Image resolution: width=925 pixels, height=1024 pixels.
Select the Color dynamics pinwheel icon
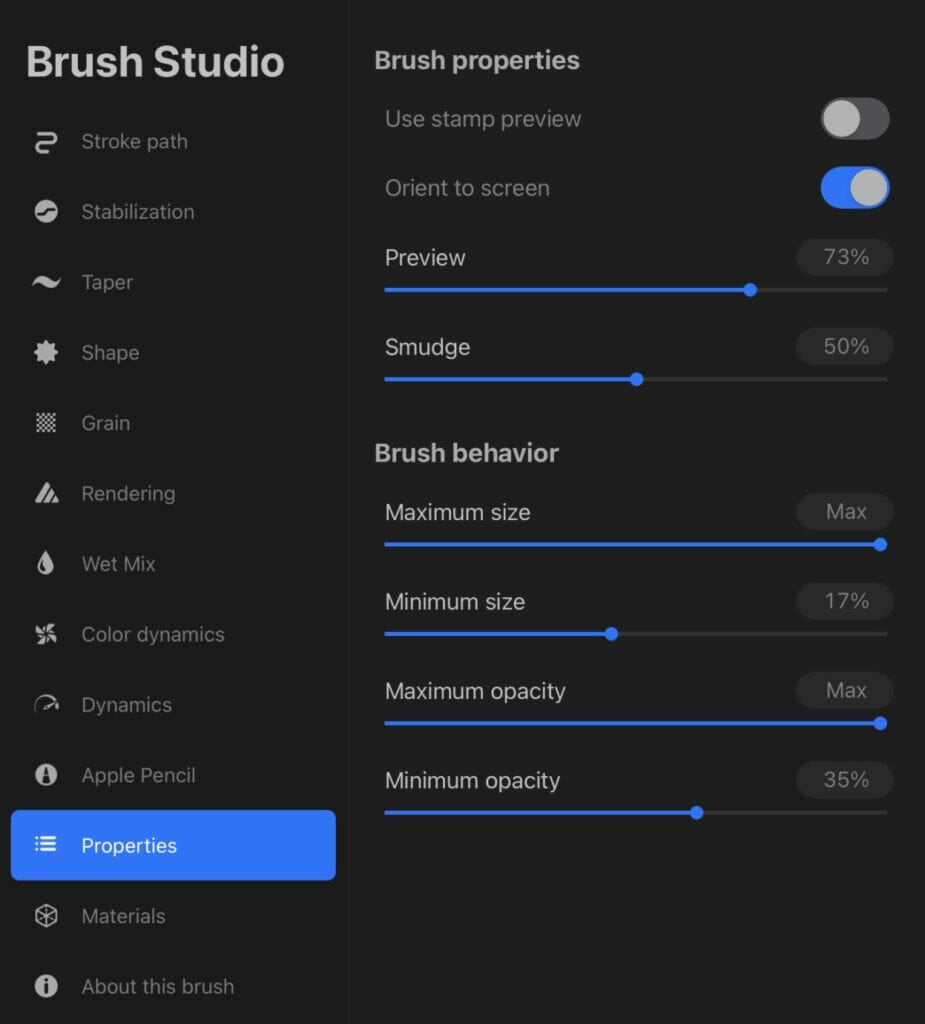point(46,634)
